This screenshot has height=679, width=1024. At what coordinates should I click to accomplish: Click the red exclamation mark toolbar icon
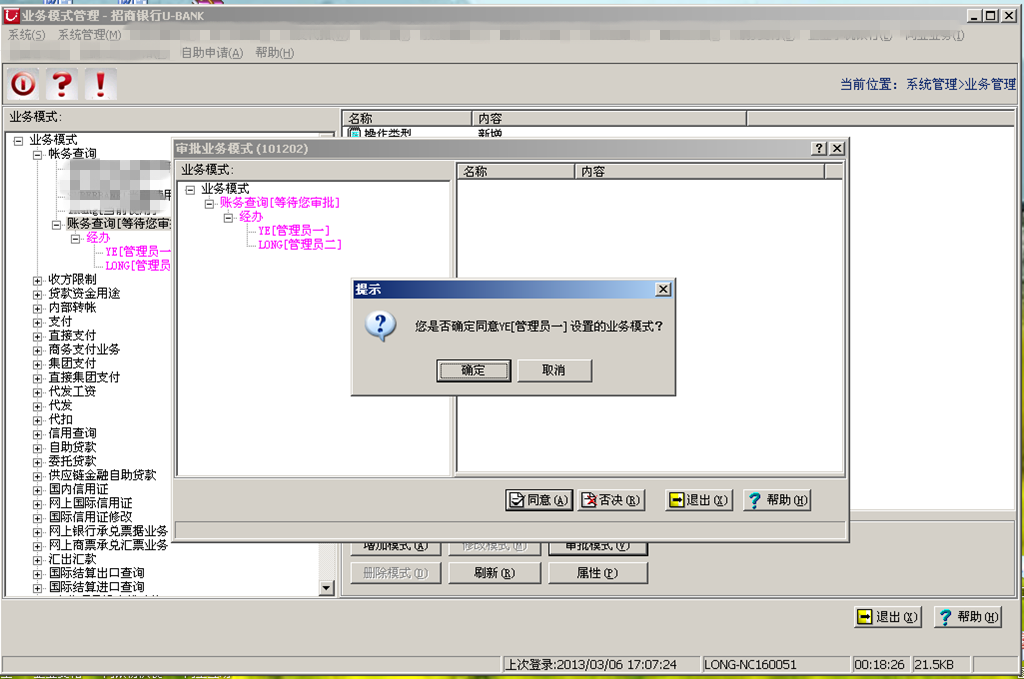pos(101,84)
